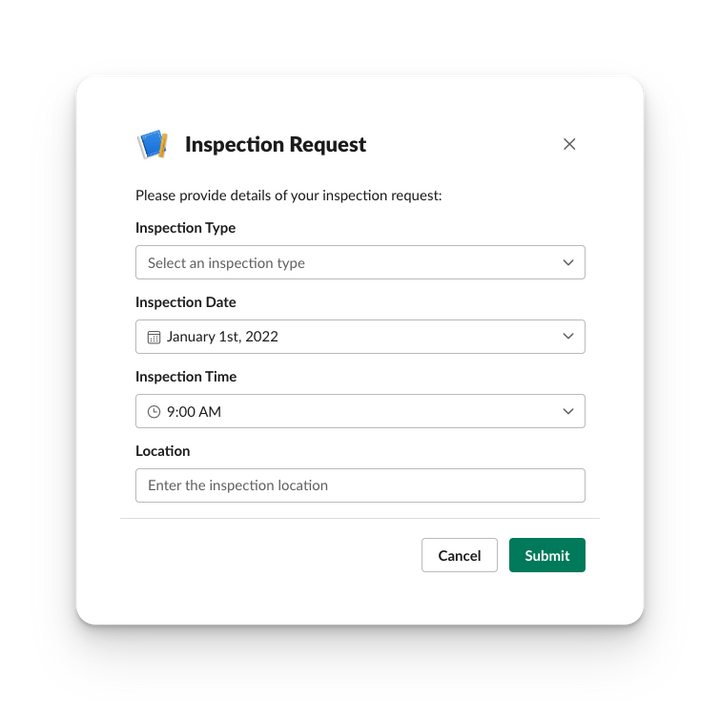
Task: Click the 'Inspection Date' field label
Action: [186, 302]
